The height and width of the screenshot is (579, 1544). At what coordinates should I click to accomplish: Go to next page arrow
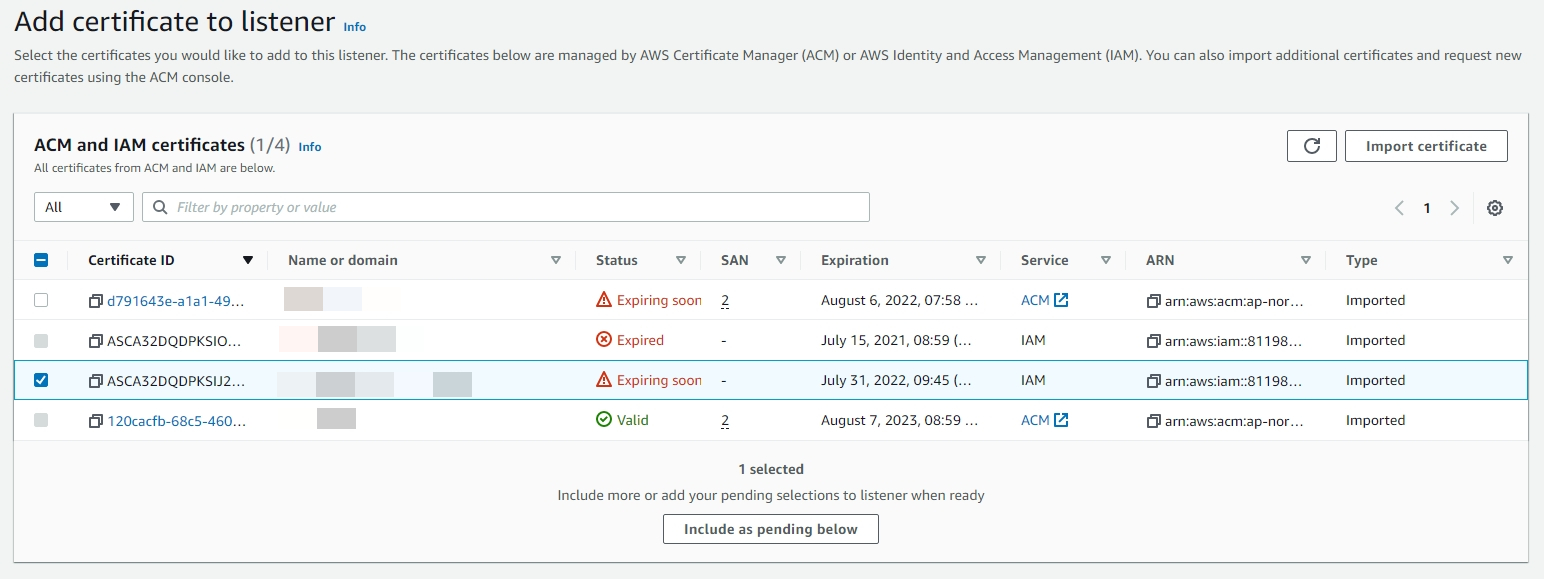click(1454, 208)
